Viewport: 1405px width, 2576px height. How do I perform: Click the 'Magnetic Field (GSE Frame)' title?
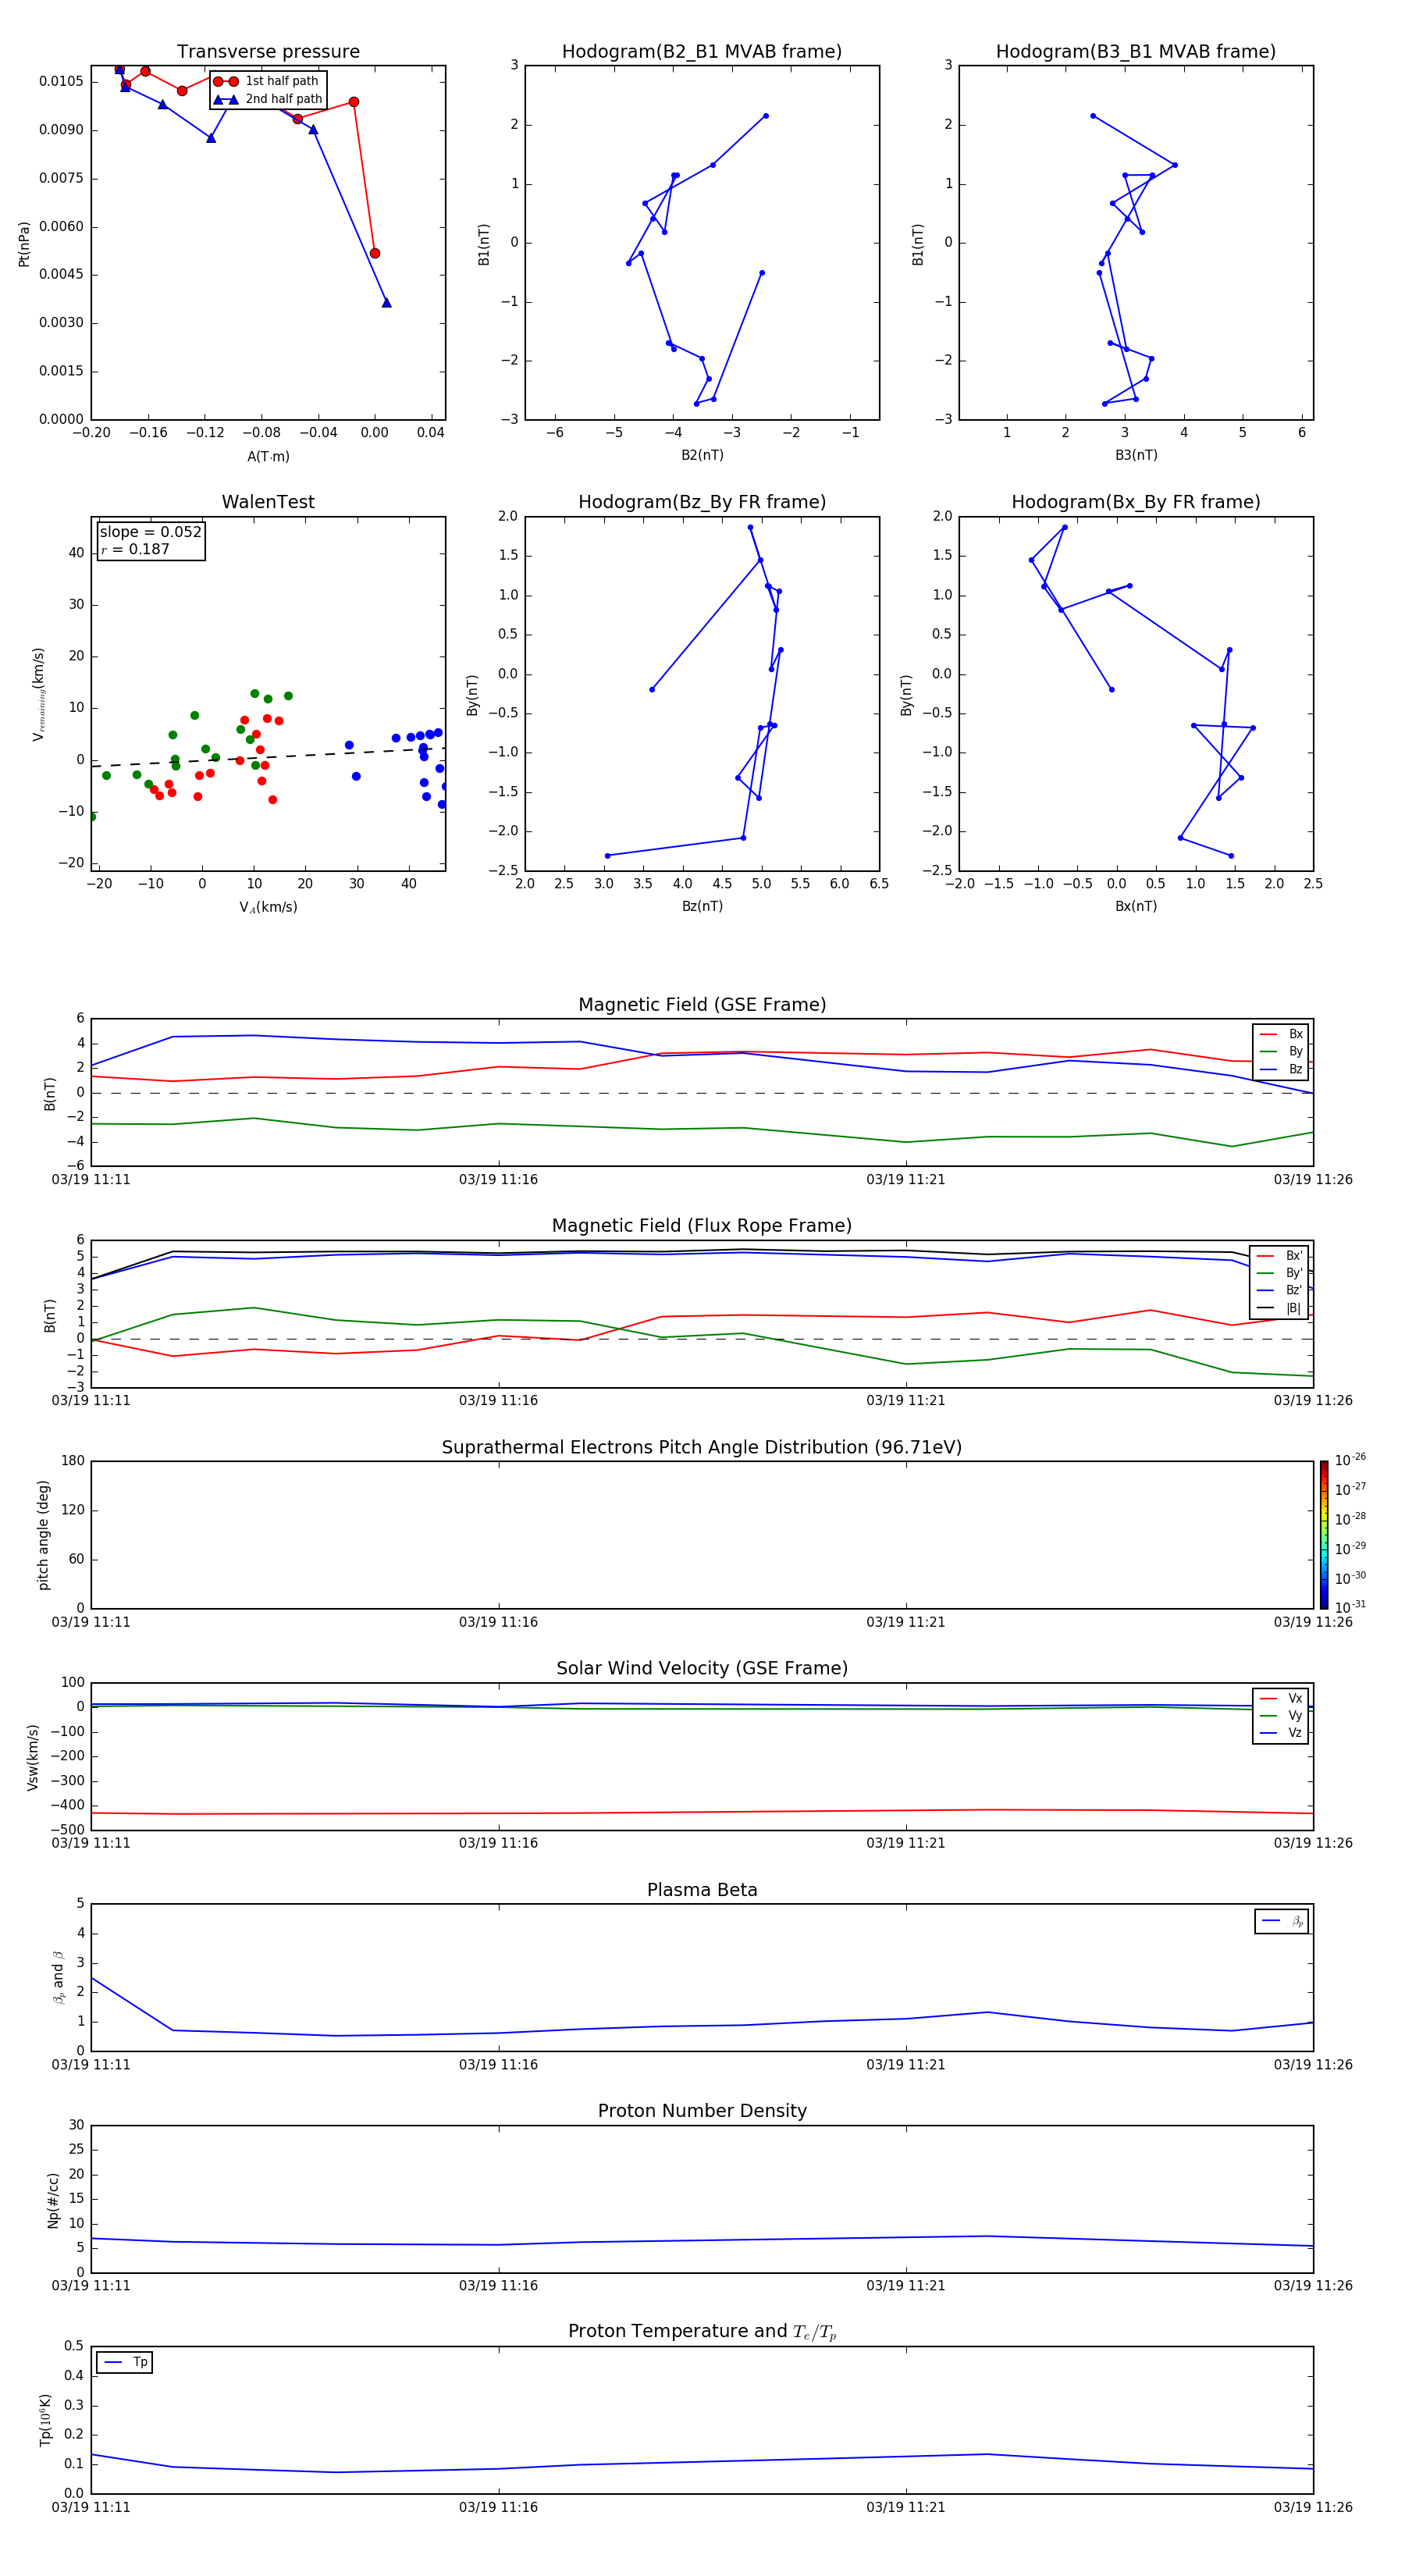point(702,1005)
